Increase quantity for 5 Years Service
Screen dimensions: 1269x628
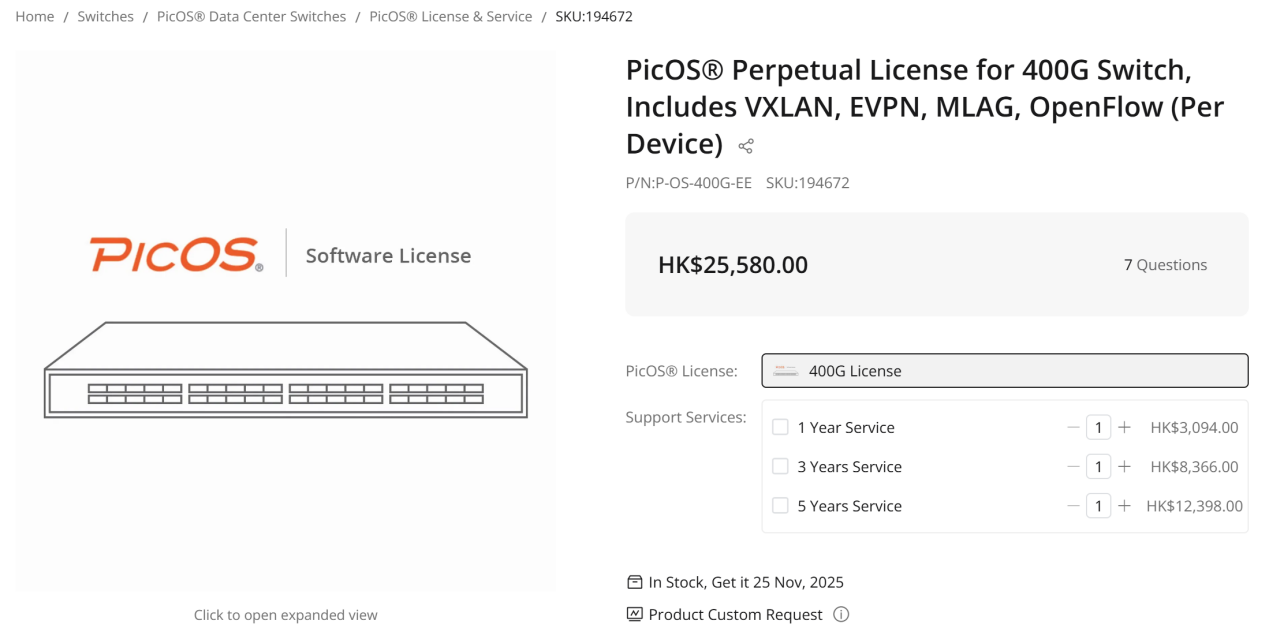point(1124,506)
